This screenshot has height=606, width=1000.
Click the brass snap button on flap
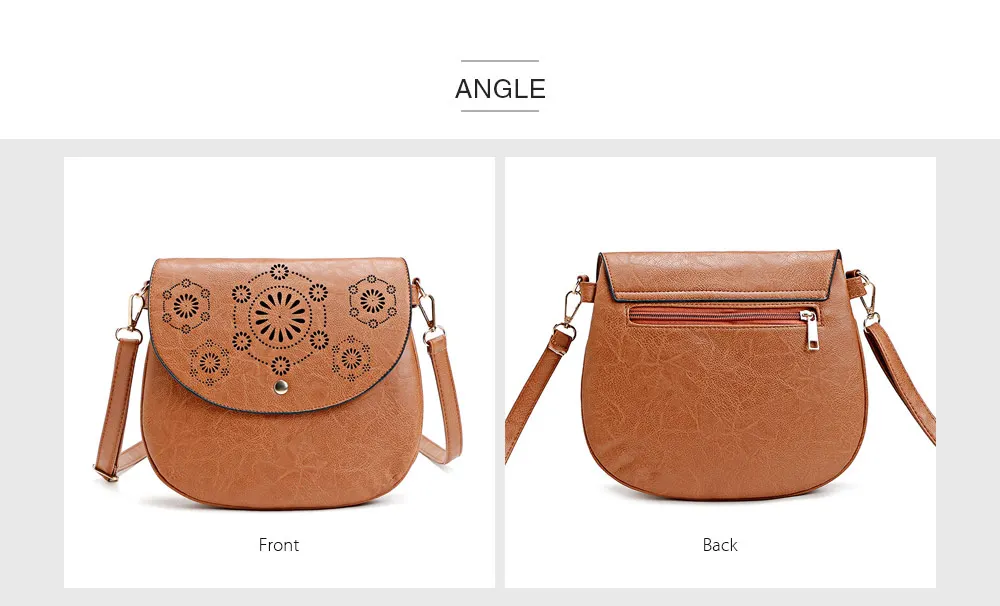tap(281, 387)
